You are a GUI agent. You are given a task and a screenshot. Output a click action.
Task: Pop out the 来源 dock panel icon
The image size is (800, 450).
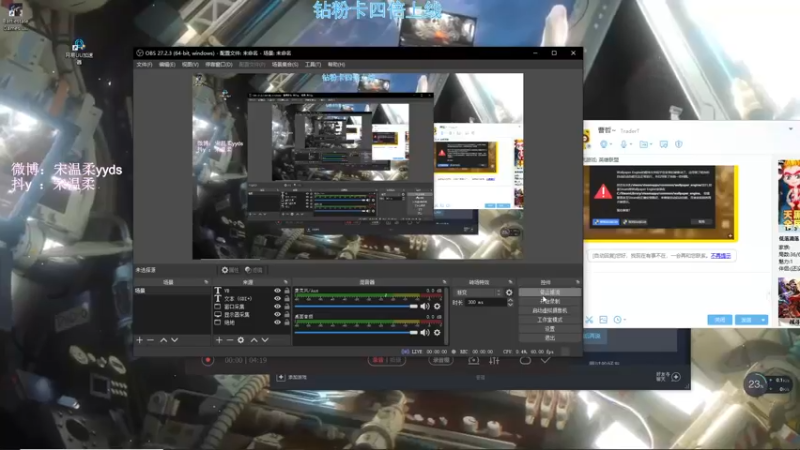(285, 282)
